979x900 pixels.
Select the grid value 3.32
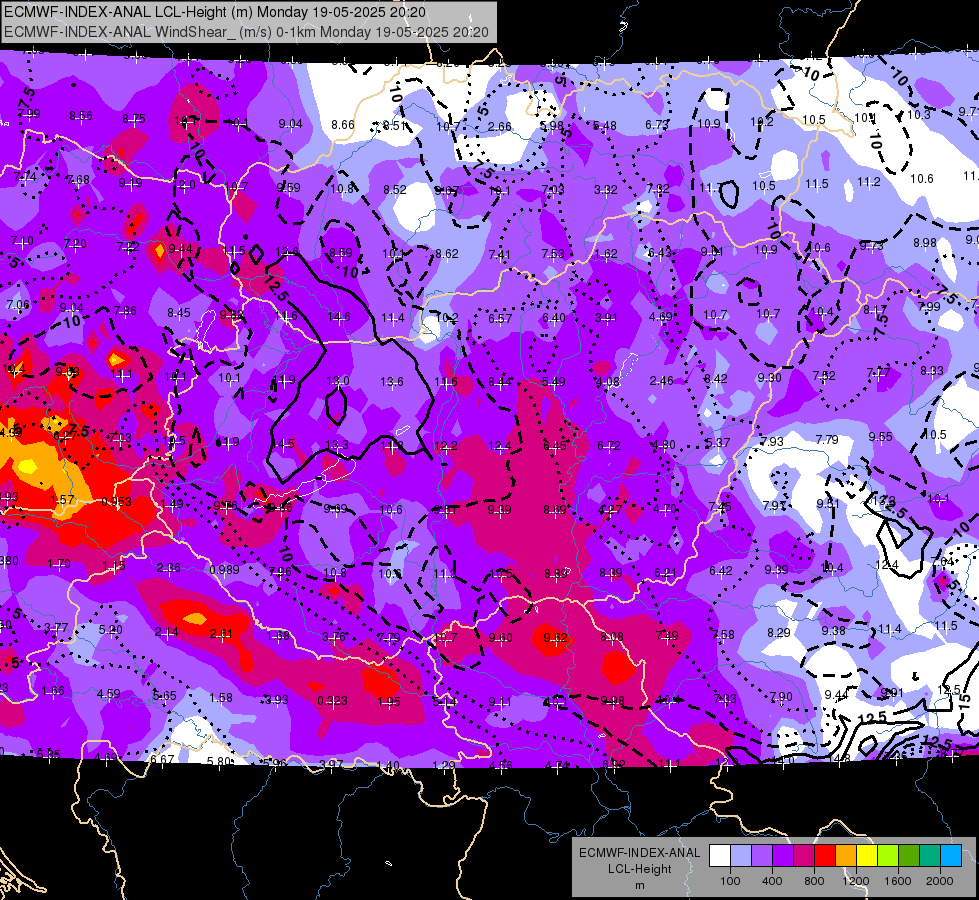[x=606, y=189]
